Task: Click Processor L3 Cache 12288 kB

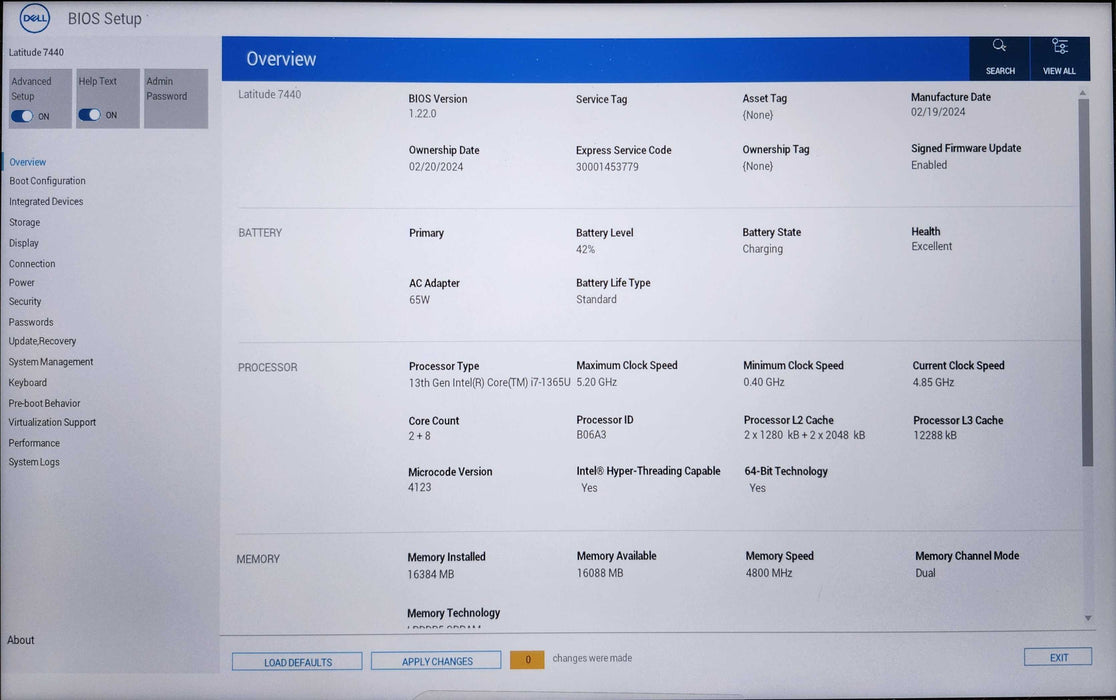Action: [935, 435]
